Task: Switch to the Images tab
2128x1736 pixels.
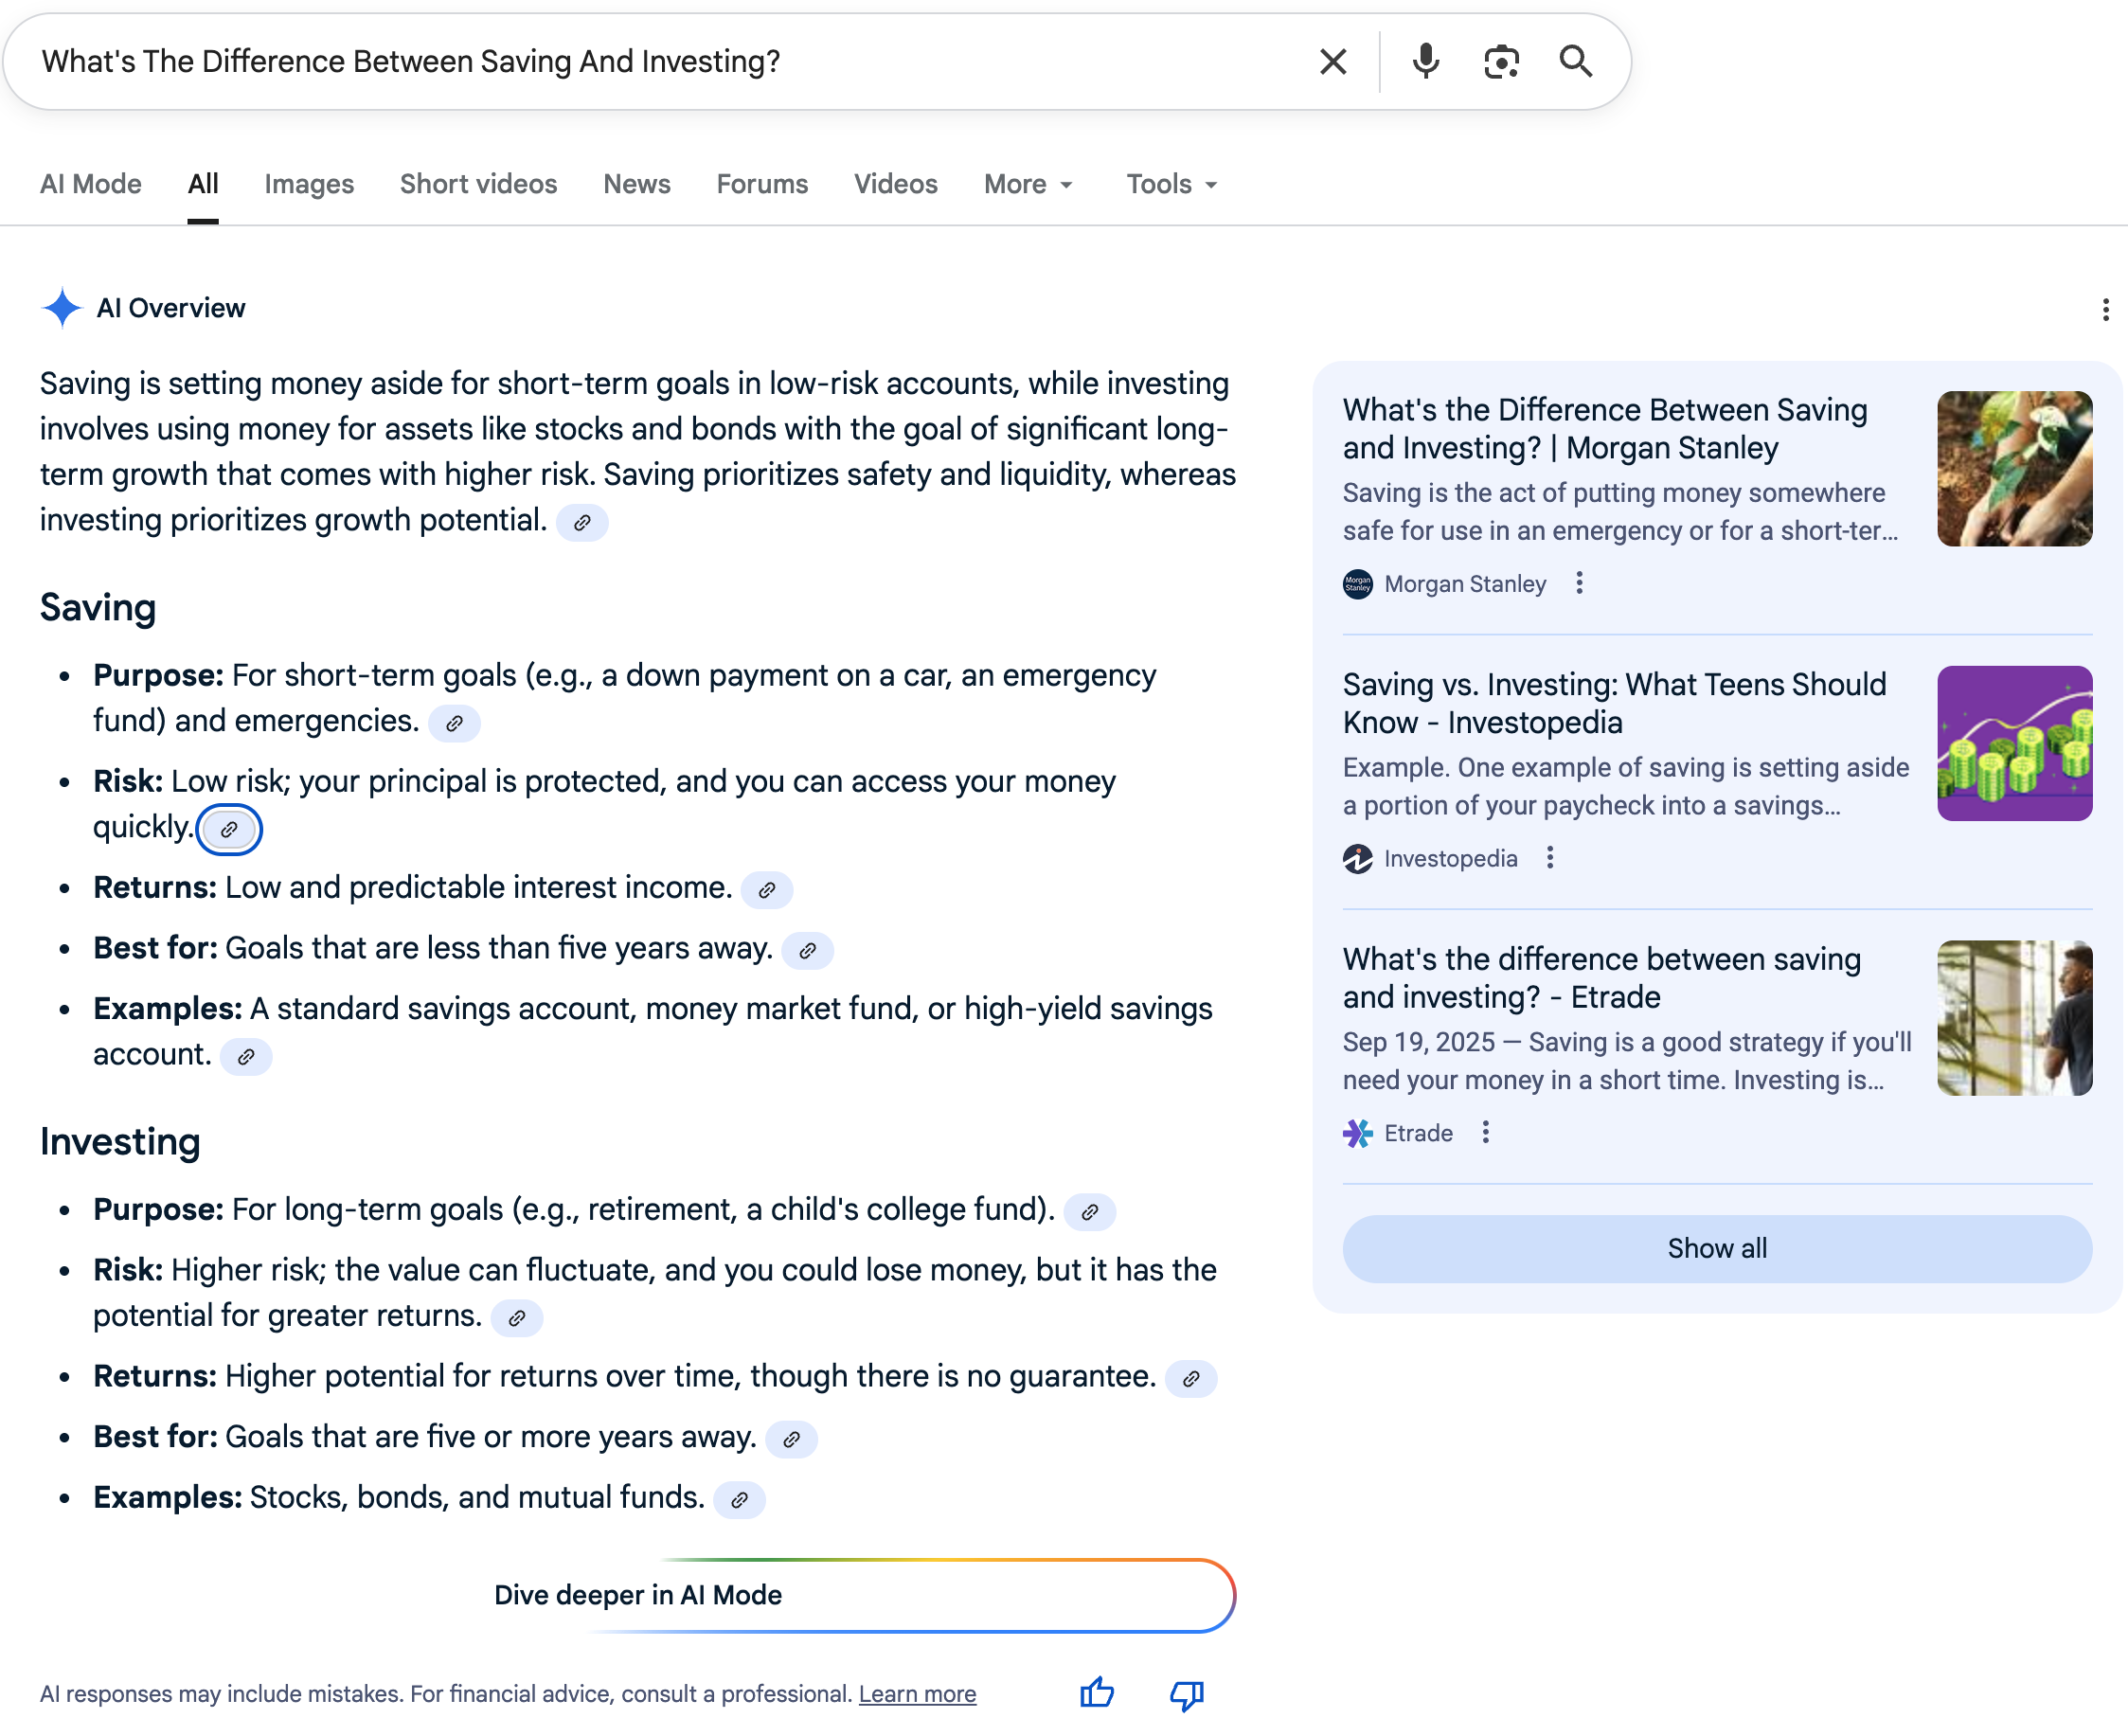Action: click(308, 184)
